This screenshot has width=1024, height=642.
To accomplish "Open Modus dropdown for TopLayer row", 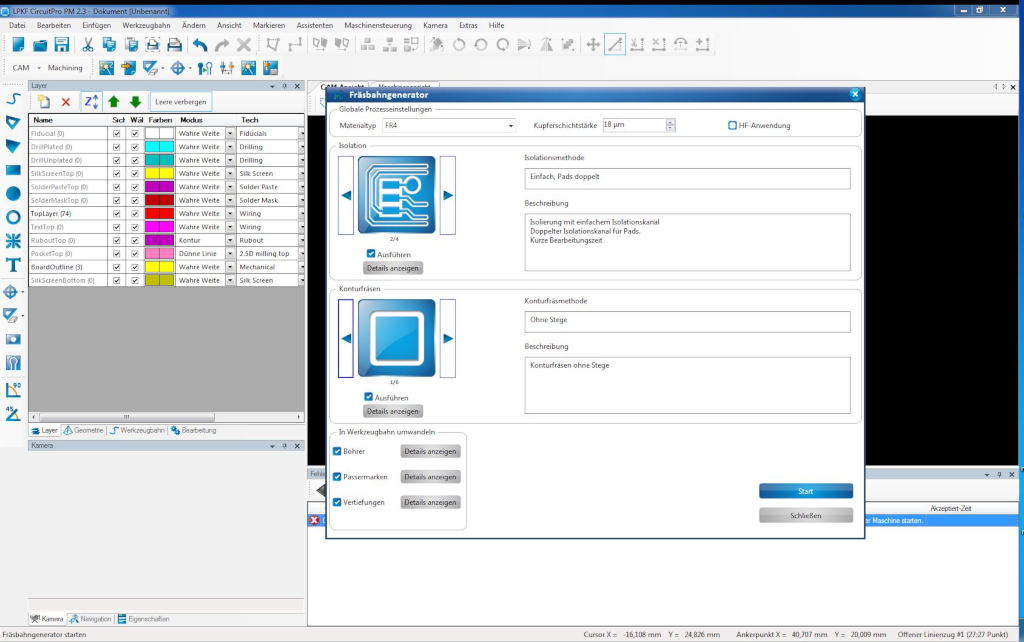I will click(230, 213).
